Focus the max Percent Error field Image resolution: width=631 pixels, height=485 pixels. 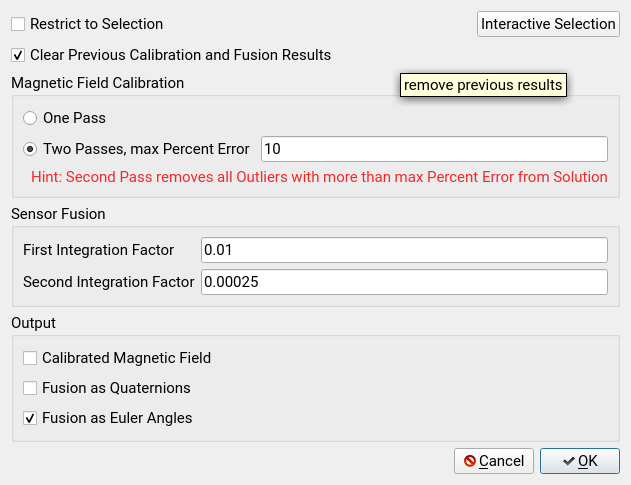coord(434,149)
